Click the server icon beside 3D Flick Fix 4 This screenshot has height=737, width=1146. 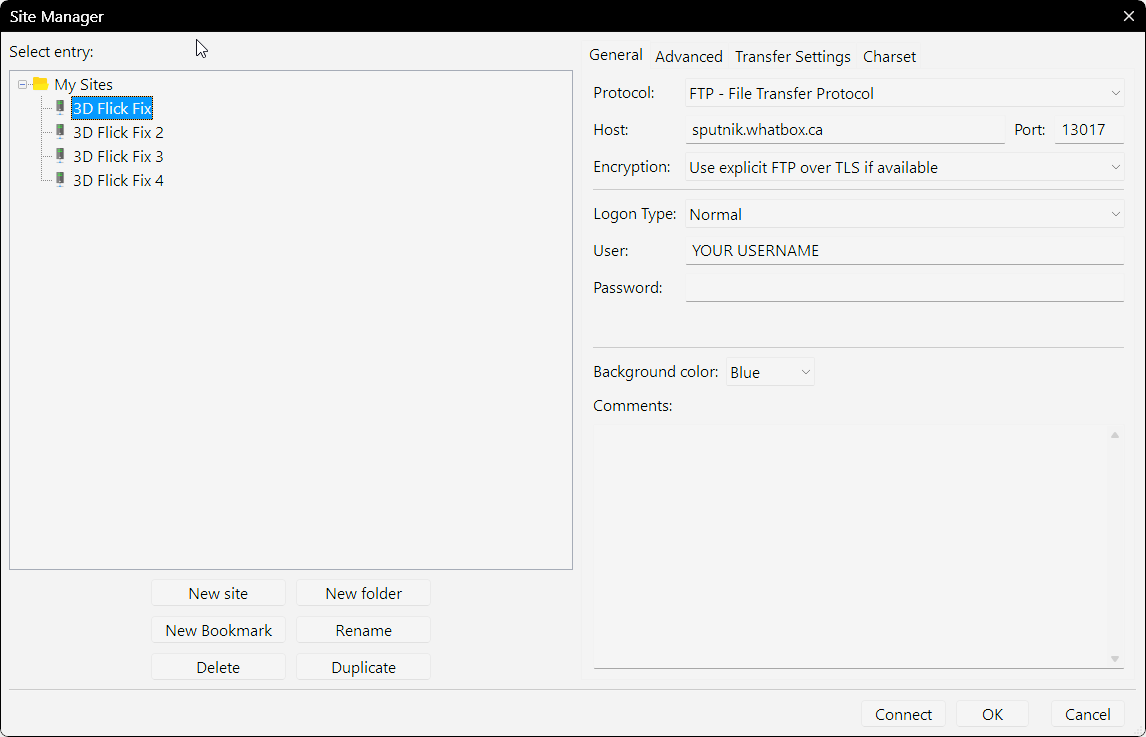(x=60, y=180)
